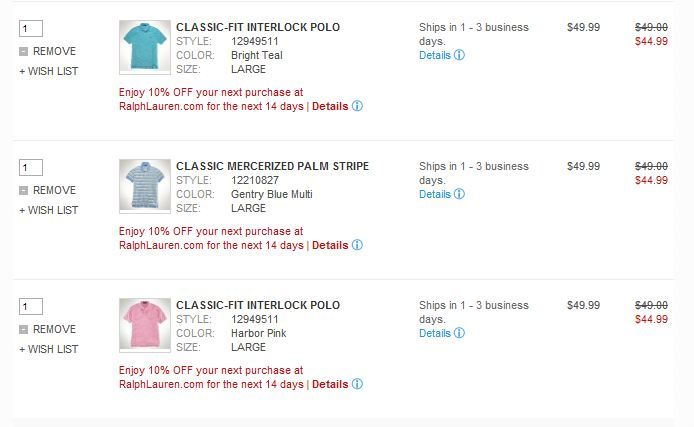Open Gentry Blue striped polo thumbnail
Viewport: 694px width, 427px height.
point(145,186)
